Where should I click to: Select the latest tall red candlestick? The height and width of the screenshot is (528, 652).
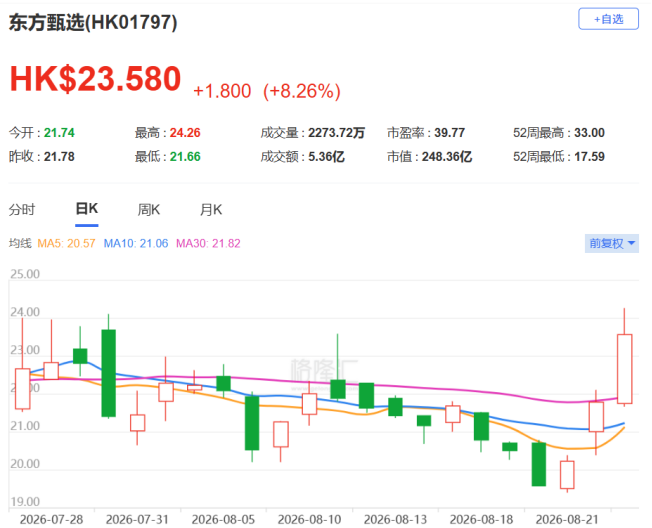coord(625,369)
